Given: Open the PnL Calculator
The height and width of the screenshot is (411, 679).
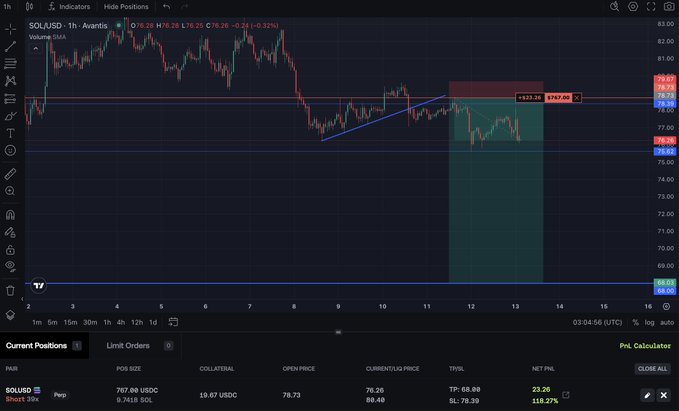Looking at the screenshot, I should tap(645, 346).
